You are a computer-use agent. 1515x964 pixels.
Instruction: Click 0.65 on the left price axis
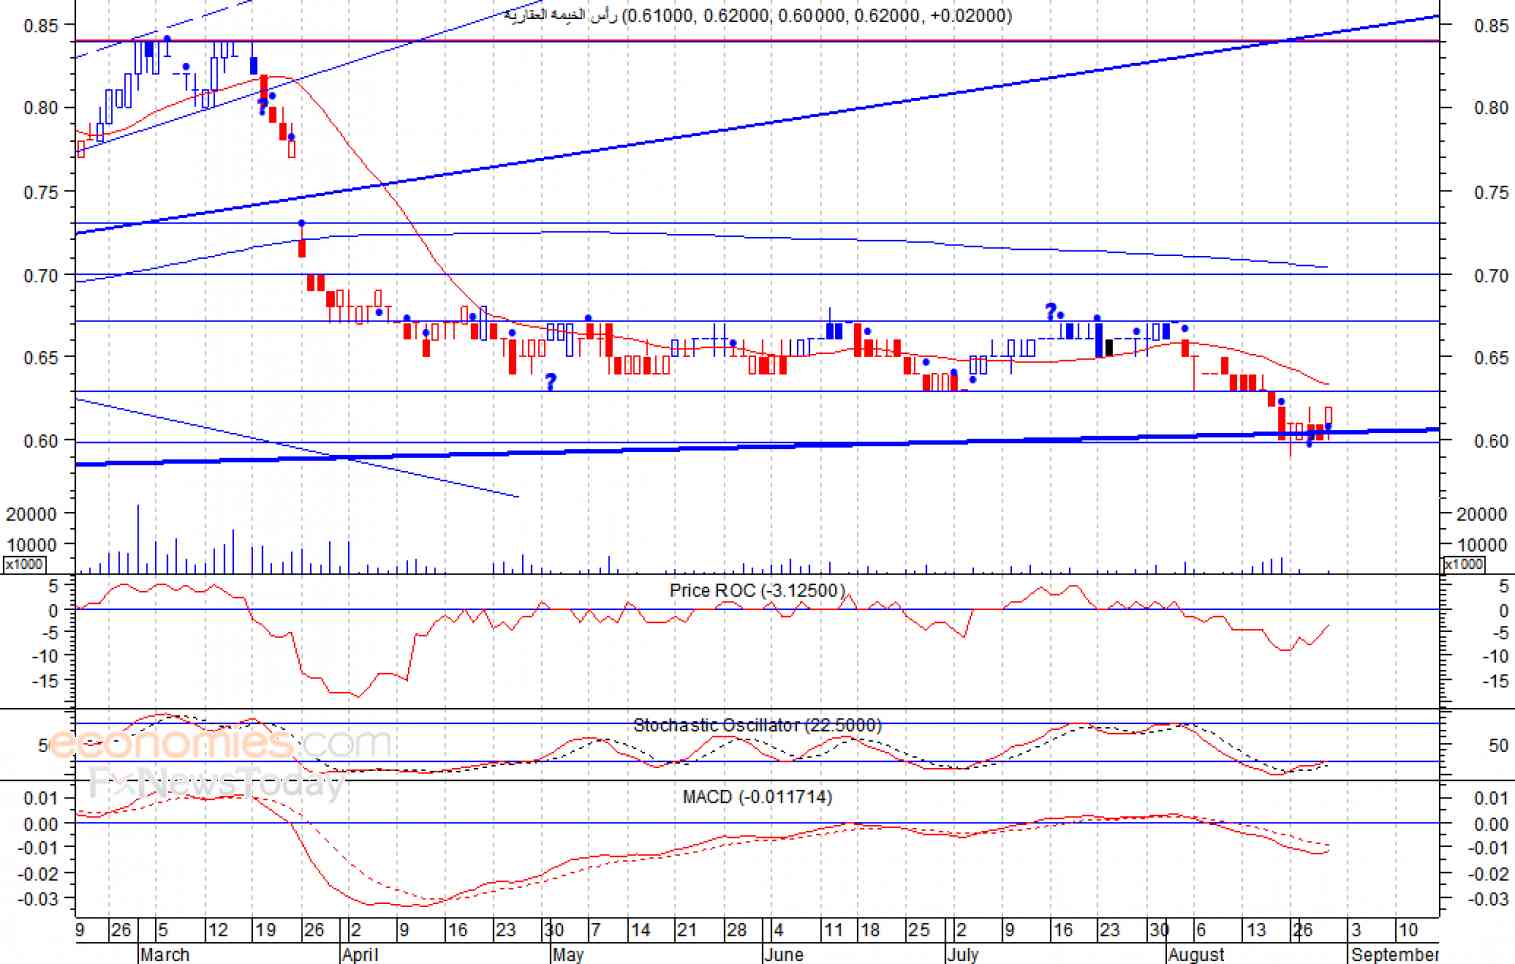[41, 357]
